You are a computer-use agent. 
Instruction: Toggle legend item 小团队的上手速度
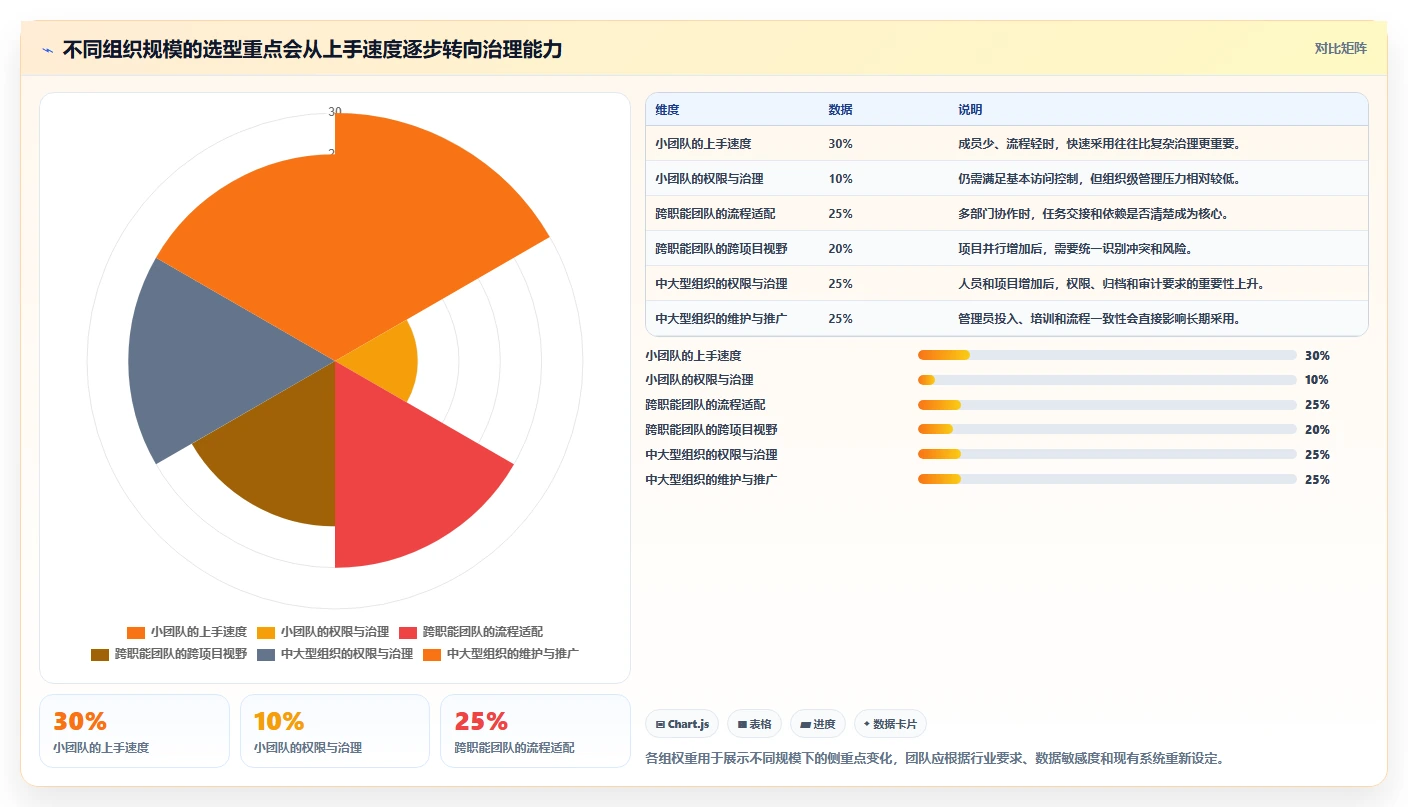(x=187, y=632)
